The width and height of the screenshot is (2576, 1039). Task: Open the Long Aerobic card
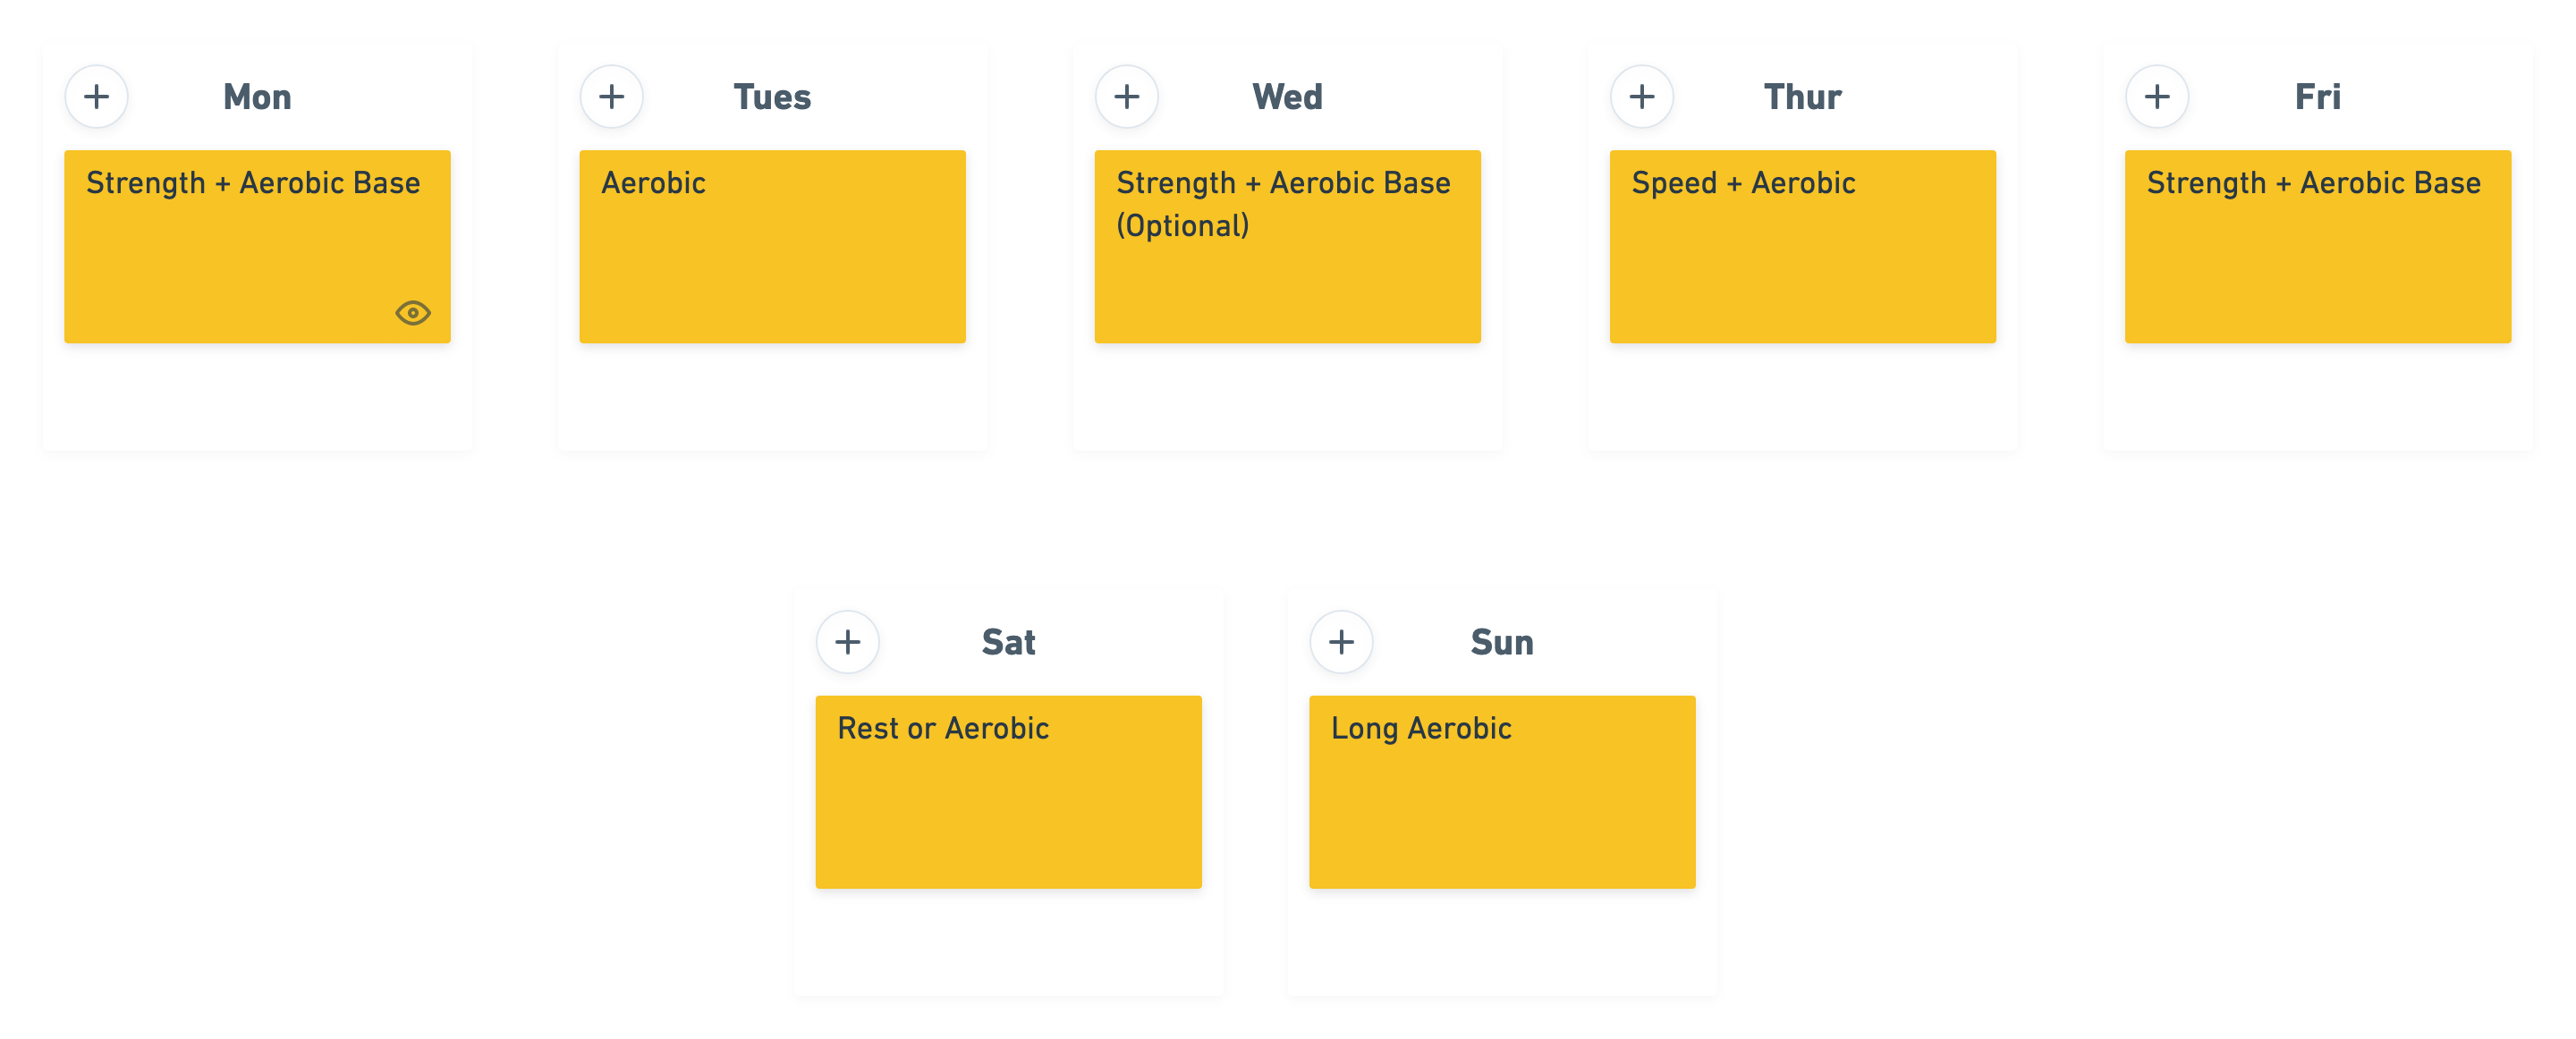[x=1502, y=792]
